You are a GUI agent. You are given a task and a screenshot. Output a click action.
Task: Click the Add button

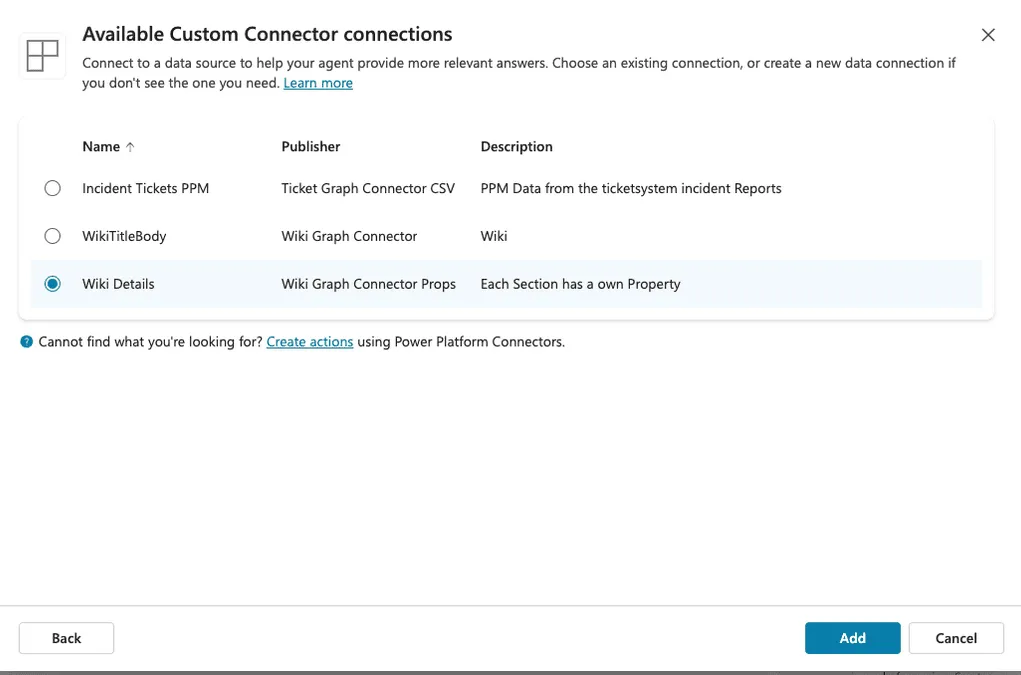coord(852,637)
